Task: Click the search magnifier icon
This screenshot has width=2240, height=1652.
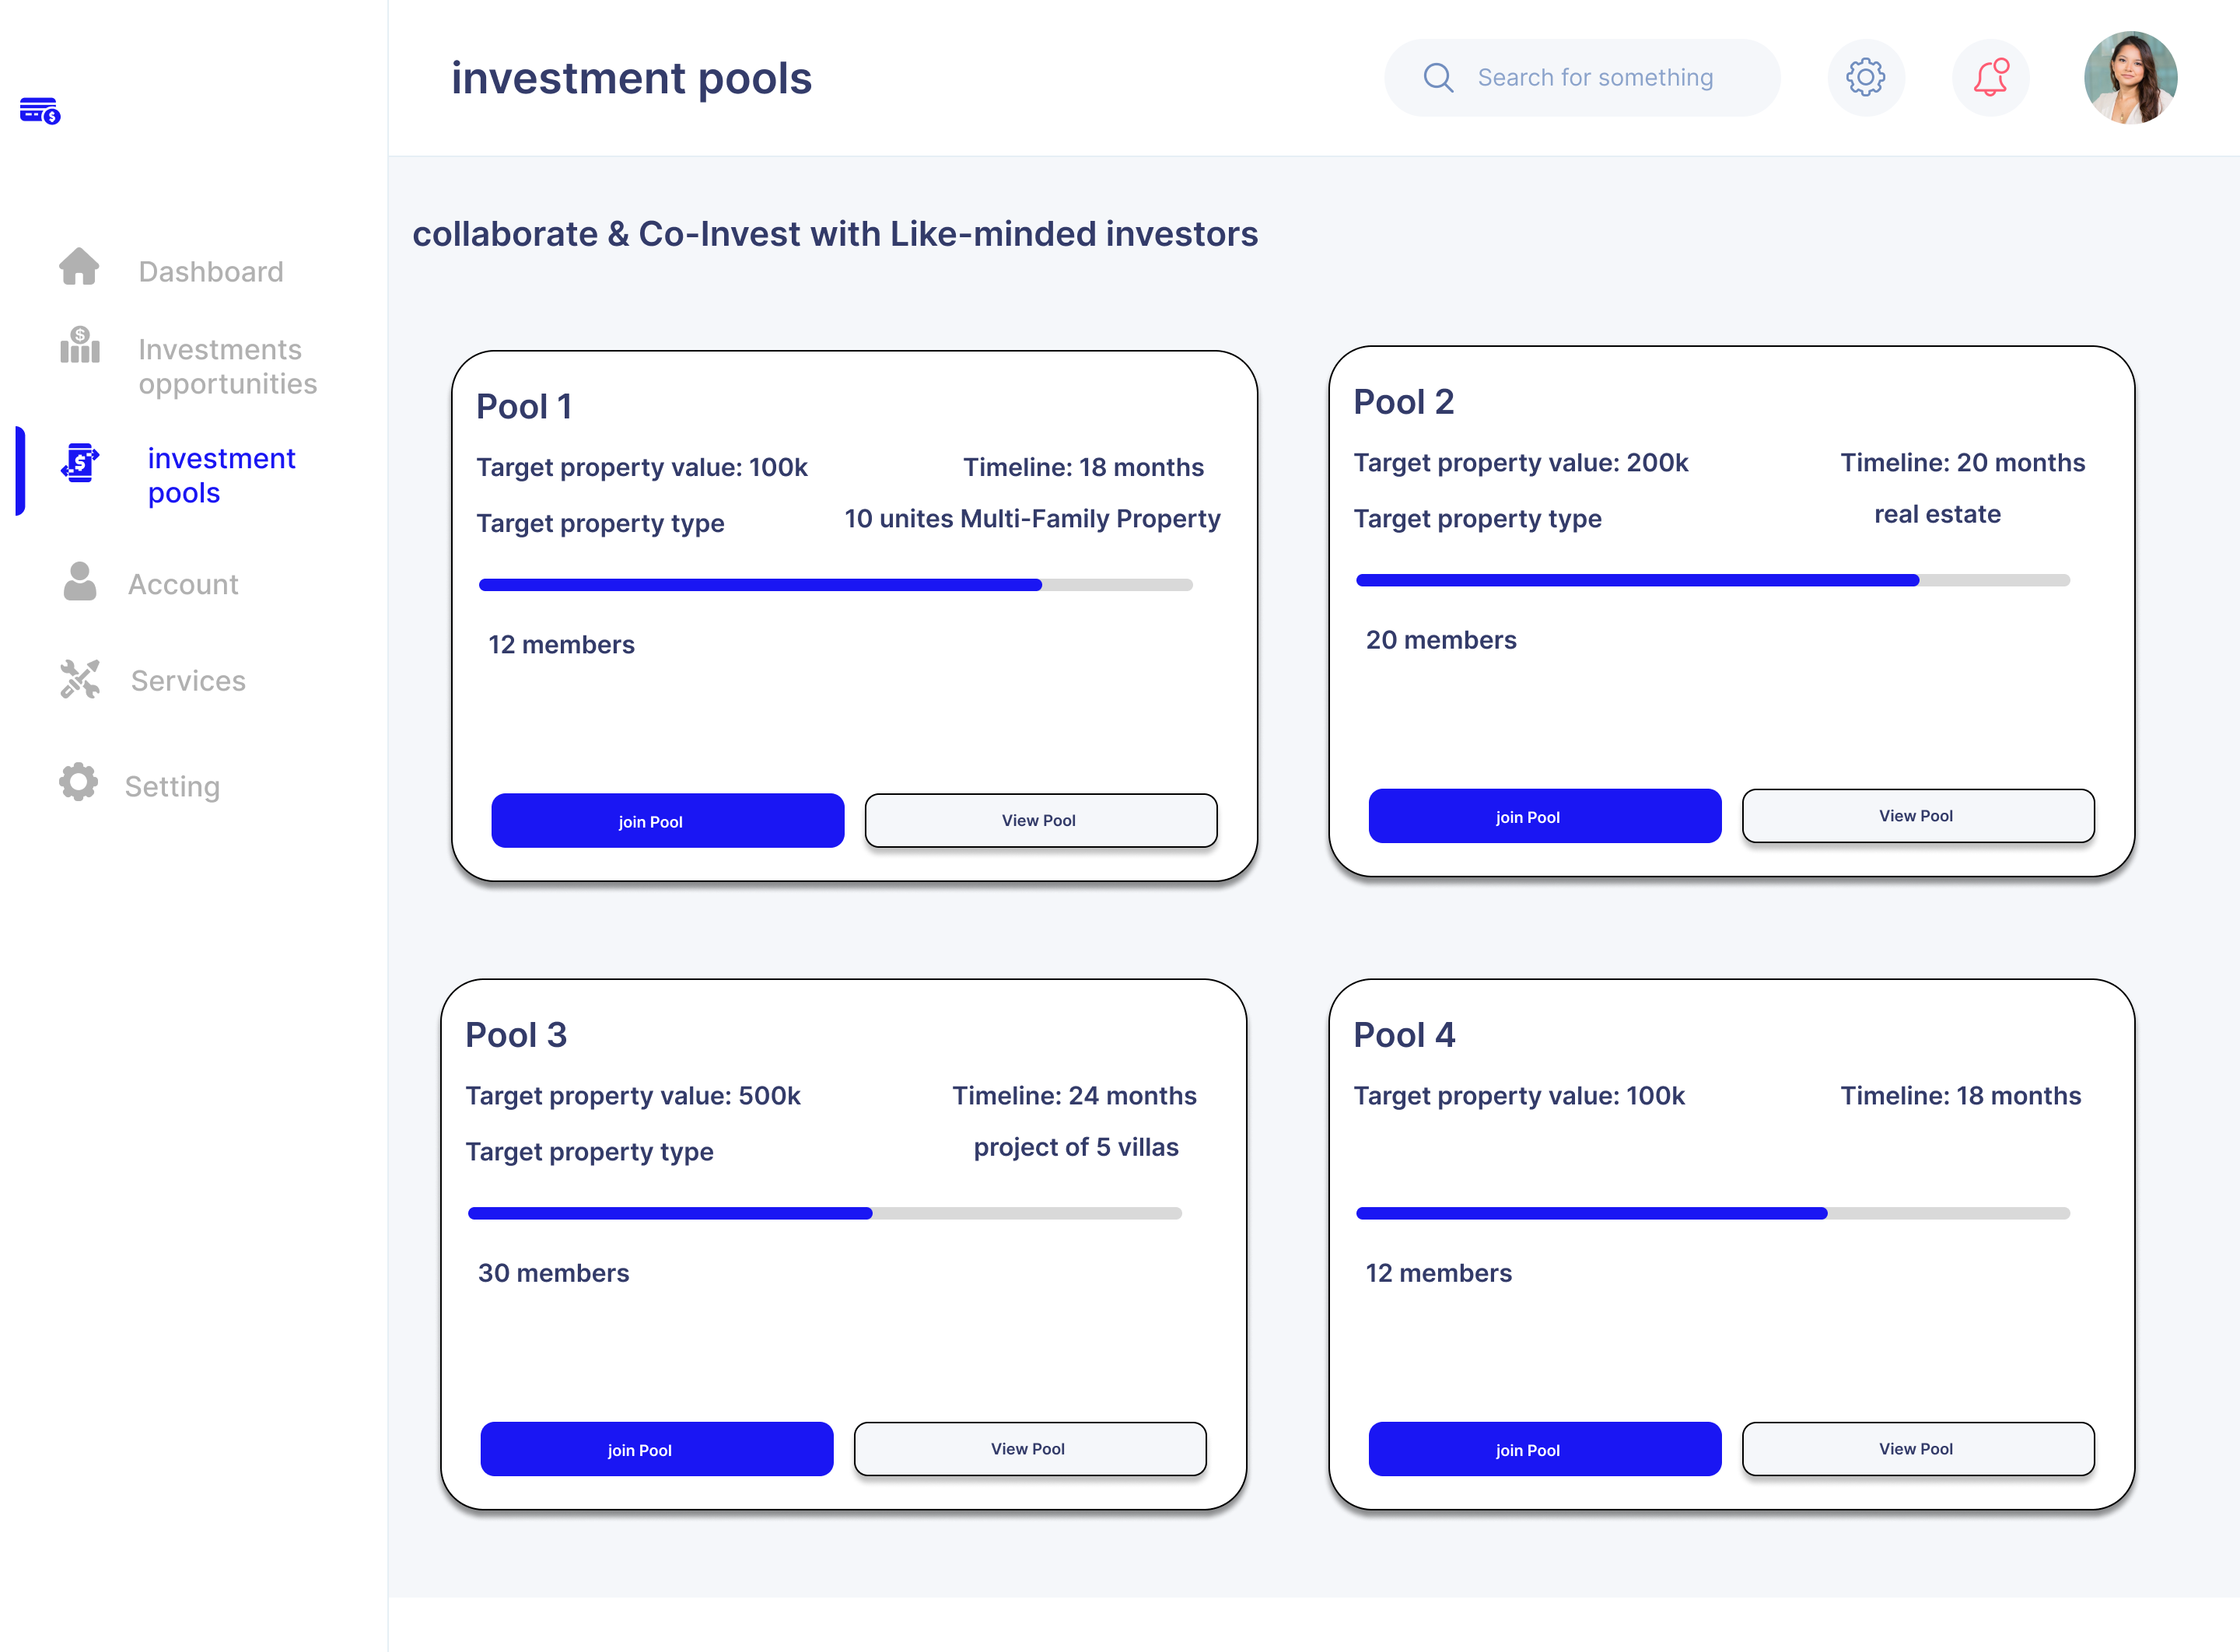Action: coord(1438,77)
